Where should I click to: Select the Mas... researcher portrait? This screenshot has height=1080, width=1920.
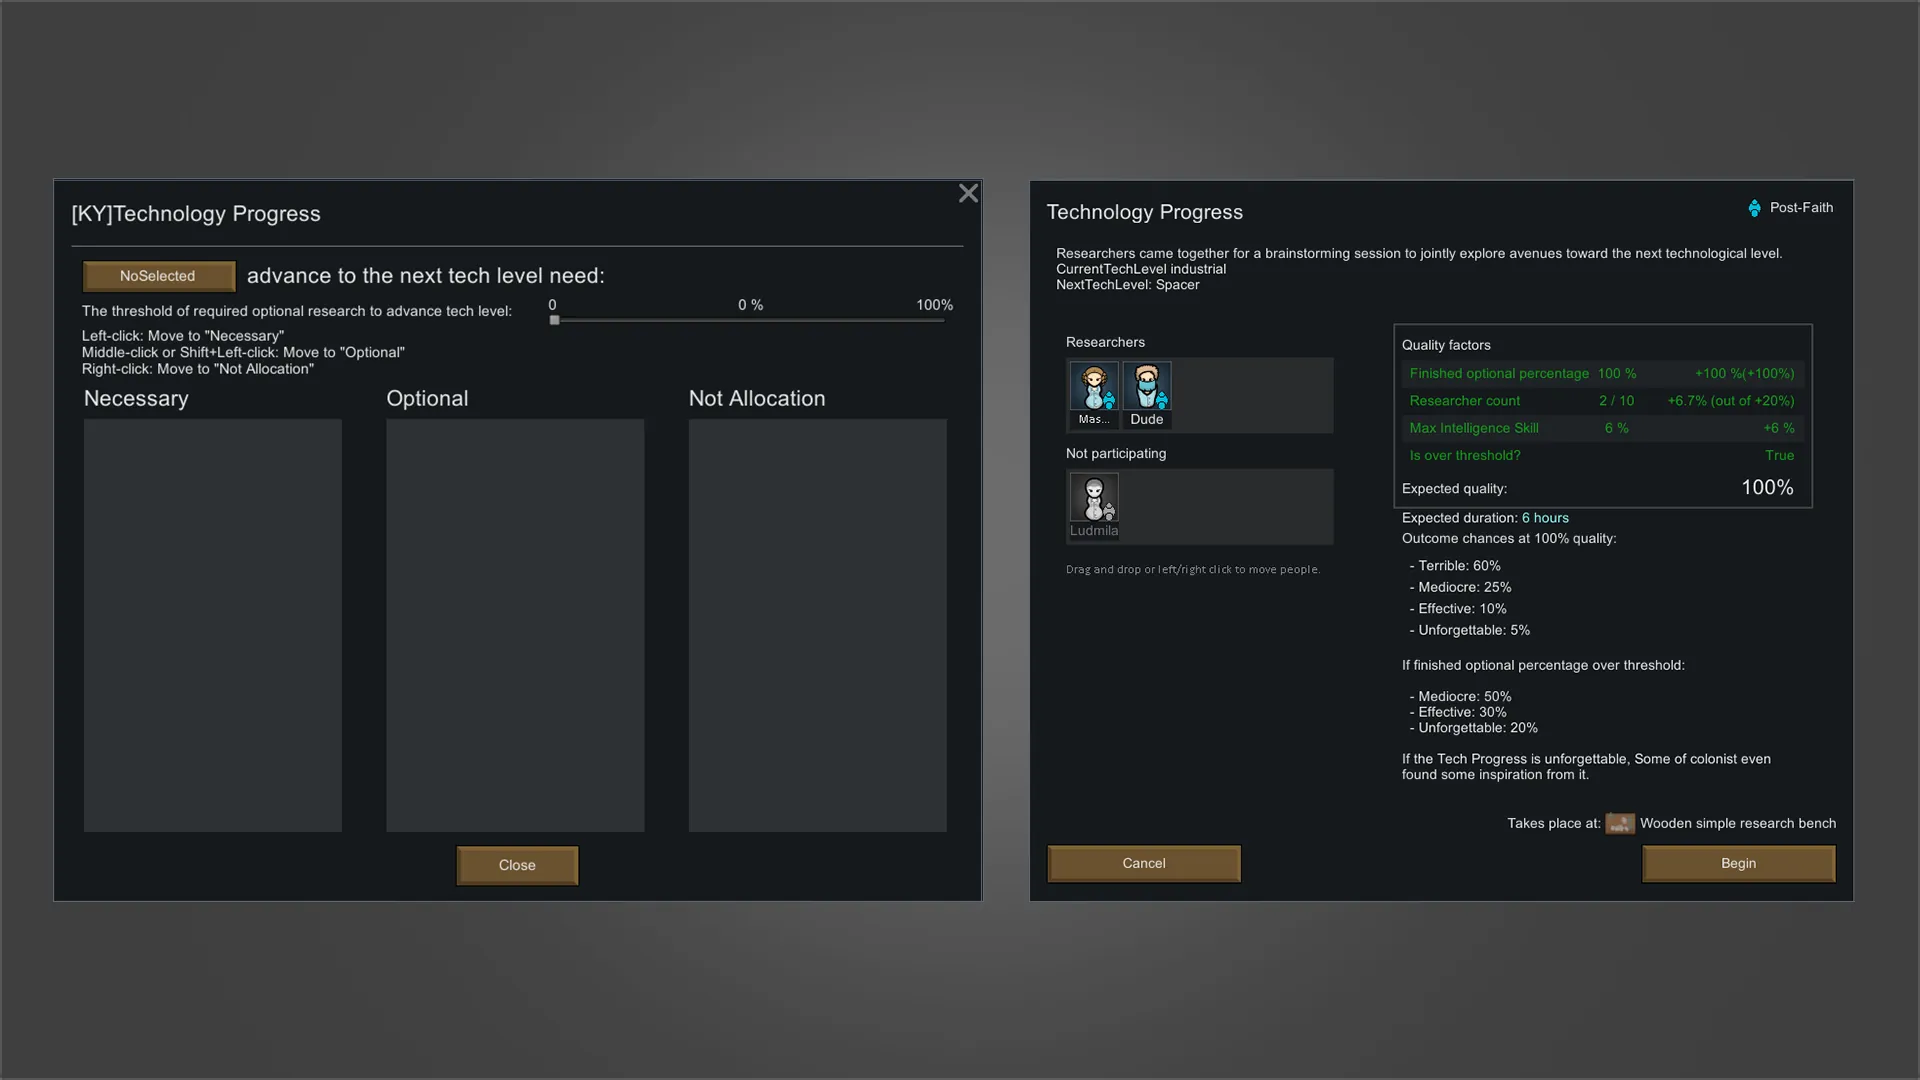[x=1094, y=388]
